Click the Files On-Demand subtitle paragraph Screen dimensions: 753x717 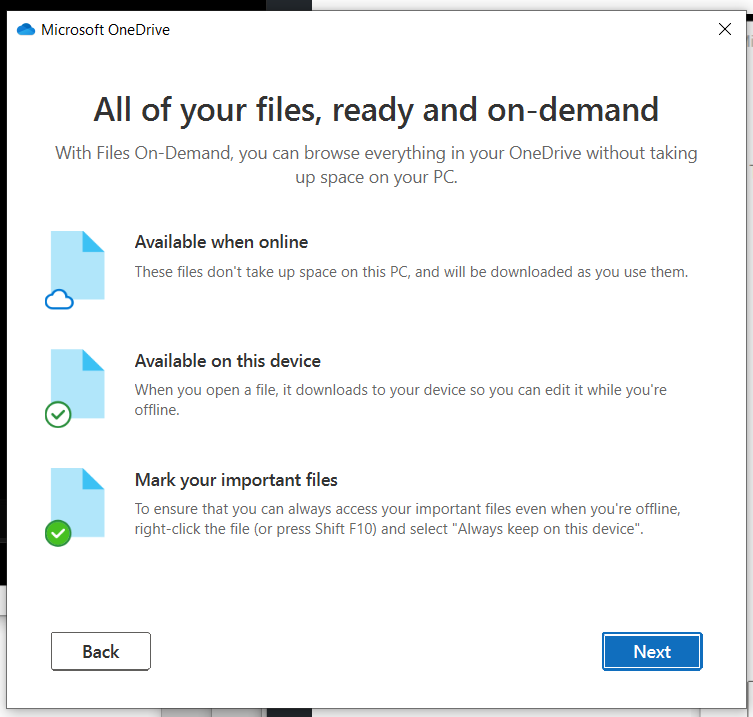click(376, 165)
